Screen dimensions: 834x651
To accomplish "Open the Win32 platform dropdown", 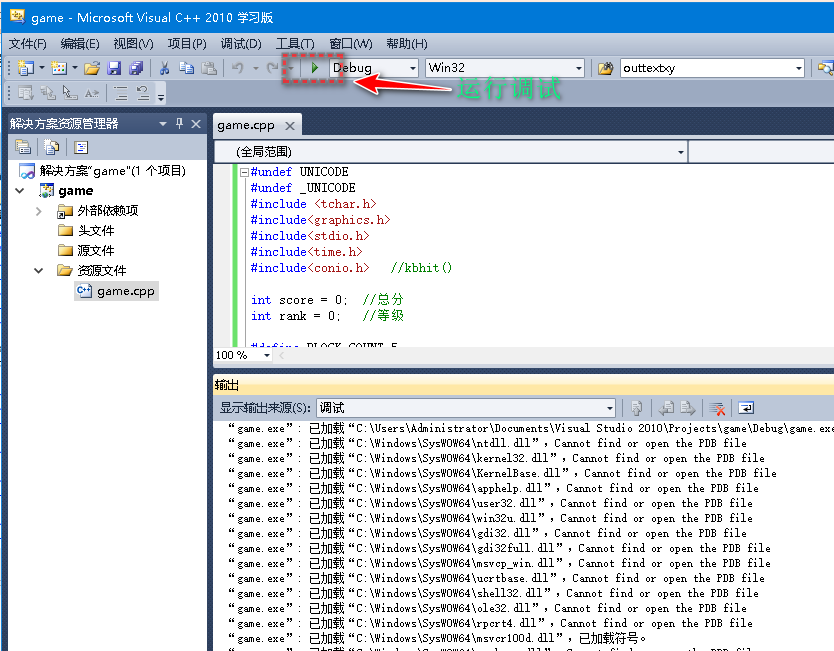I will [x=579, y=68].
